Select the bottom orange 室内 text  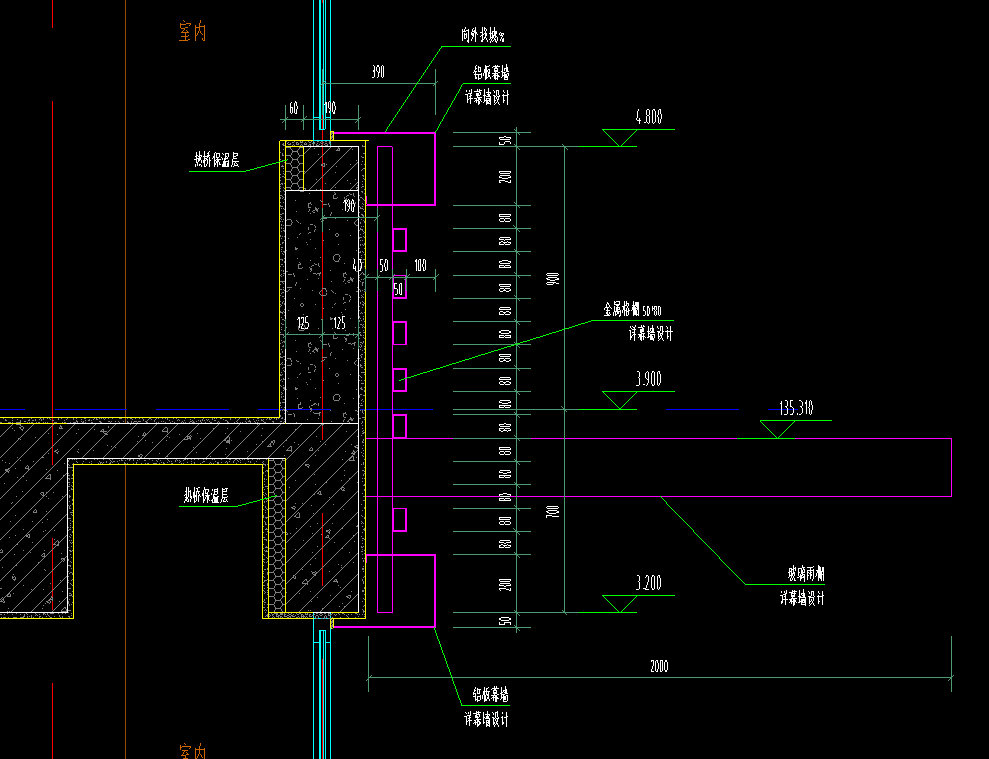(x=192, y=751)
